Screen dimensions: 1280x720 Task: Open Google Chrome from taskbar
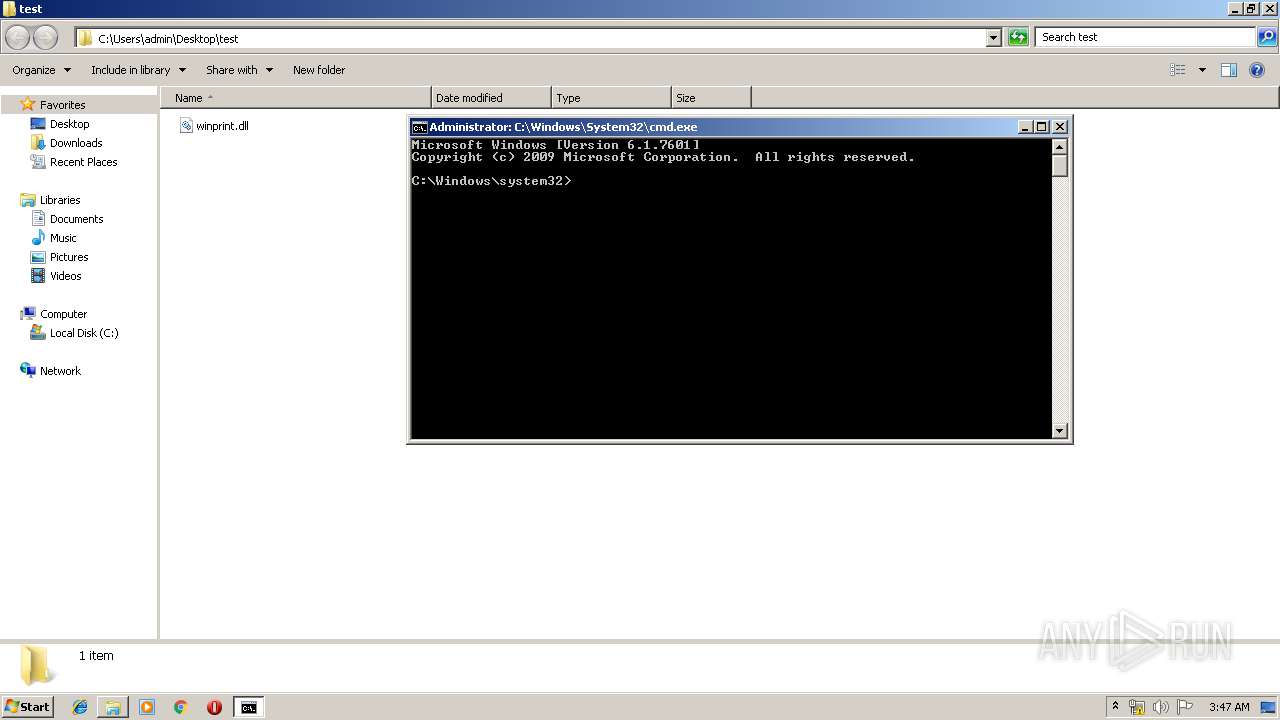[x=181, y=707]
